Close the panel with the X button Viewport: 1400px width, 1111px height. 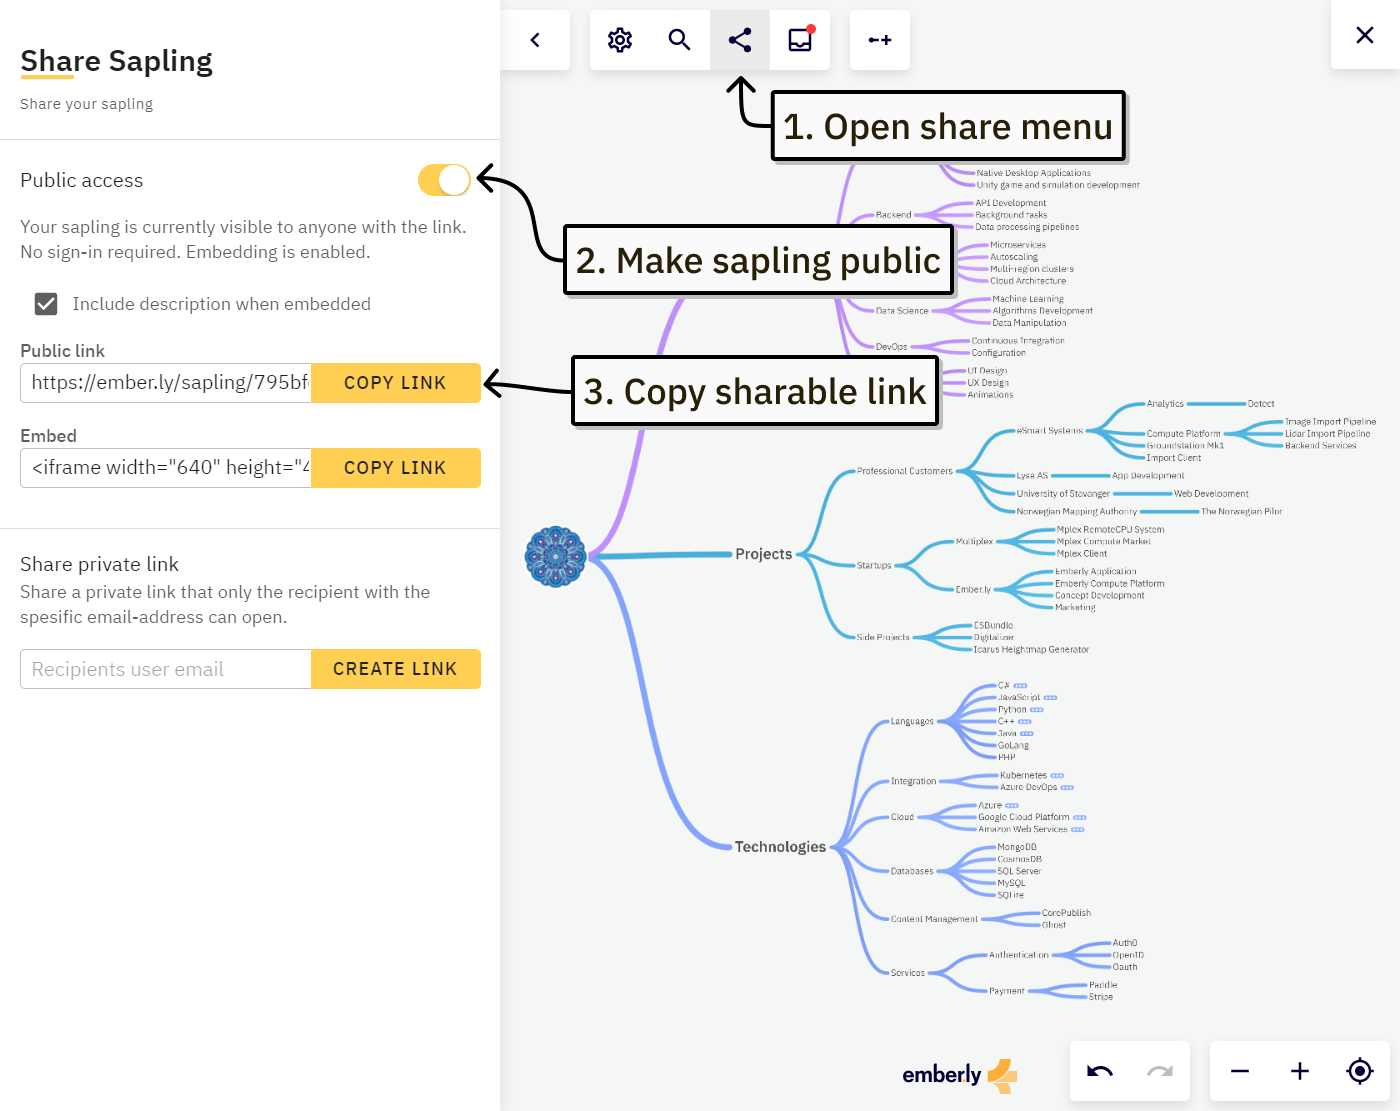(x=1365, y=35)
